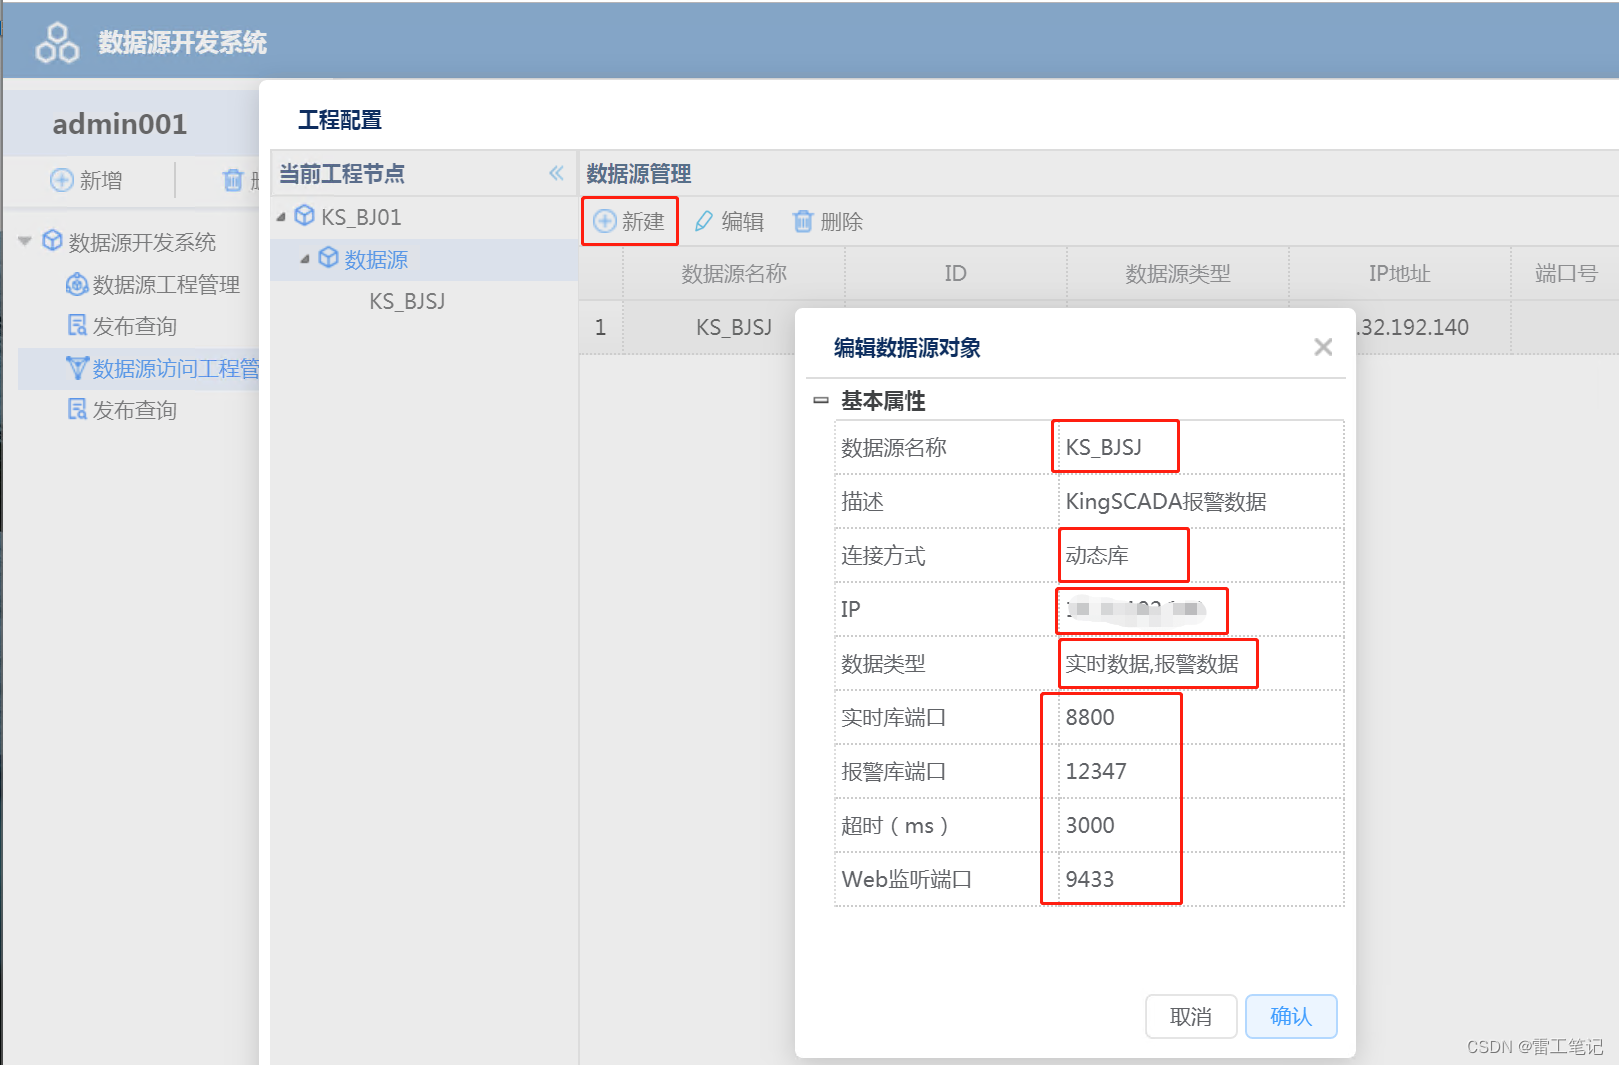Screen dimensions: 1619x1065
Task: Open the 数据类型 value selector
Action: (x=1201, y=663)
